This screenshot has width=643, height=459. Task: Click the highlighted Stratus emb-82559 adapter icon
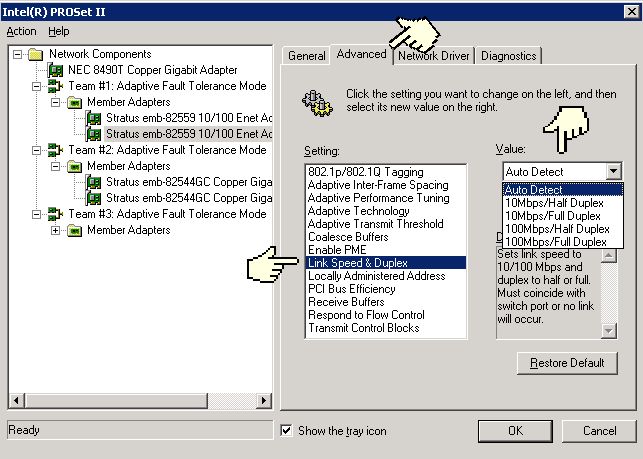click(x=93, y=134)
